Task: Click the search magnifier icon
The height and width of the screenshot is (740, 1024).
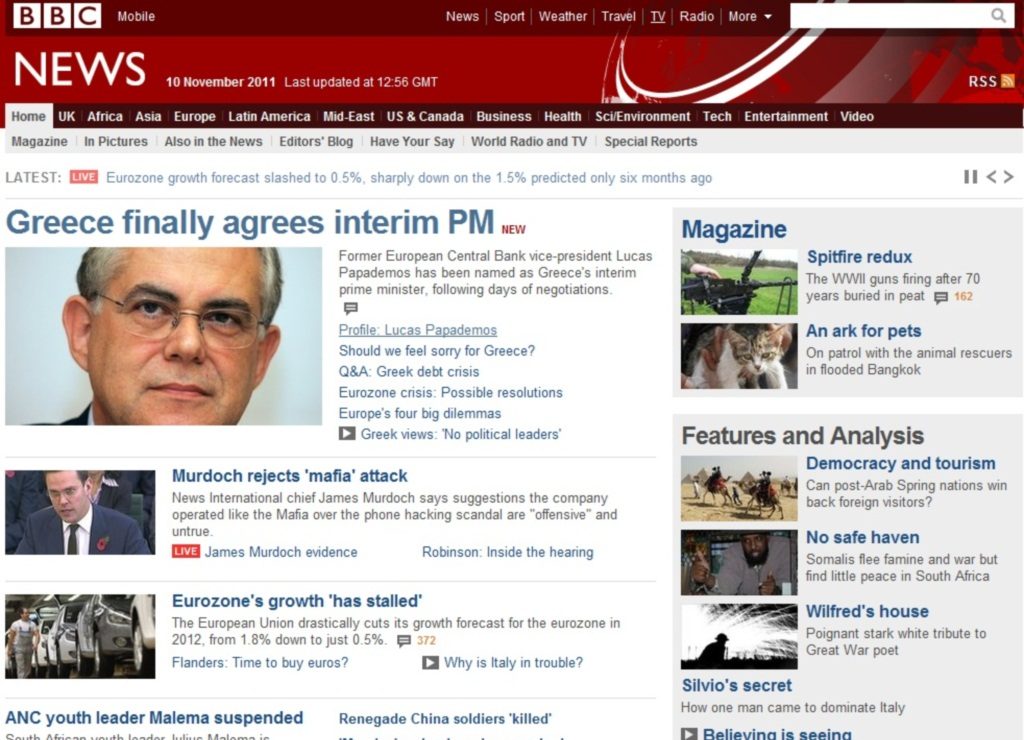Action: (x=998, y=15)
